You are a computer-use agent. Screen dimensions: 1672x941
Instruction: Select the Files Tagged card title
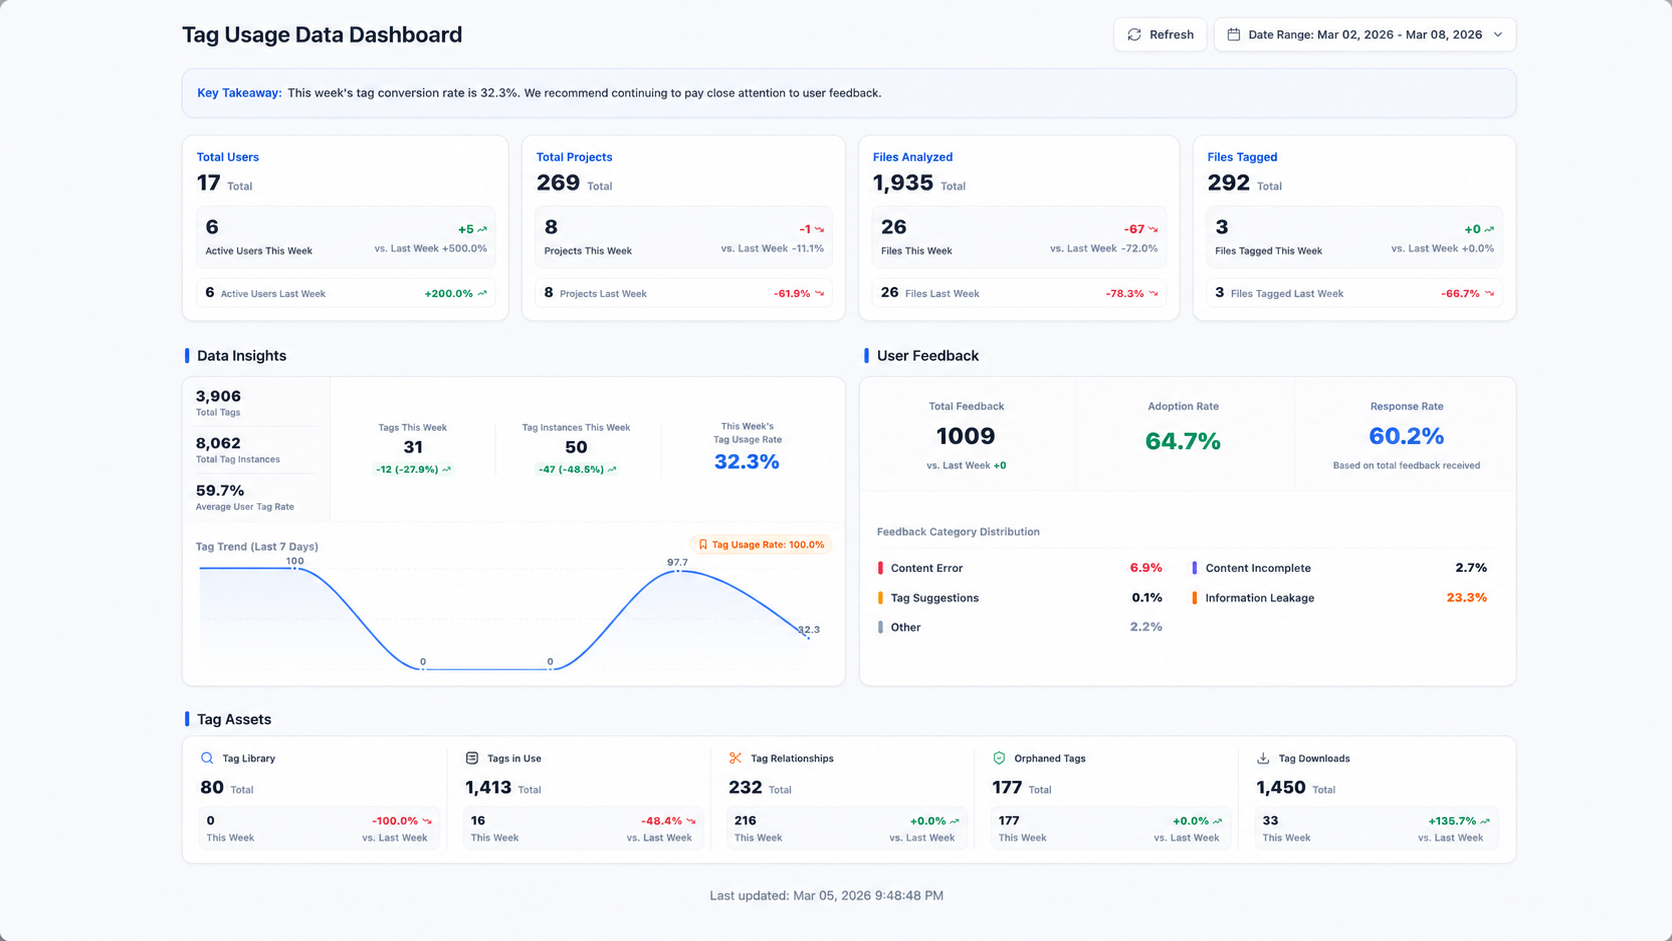point(1242,157)
